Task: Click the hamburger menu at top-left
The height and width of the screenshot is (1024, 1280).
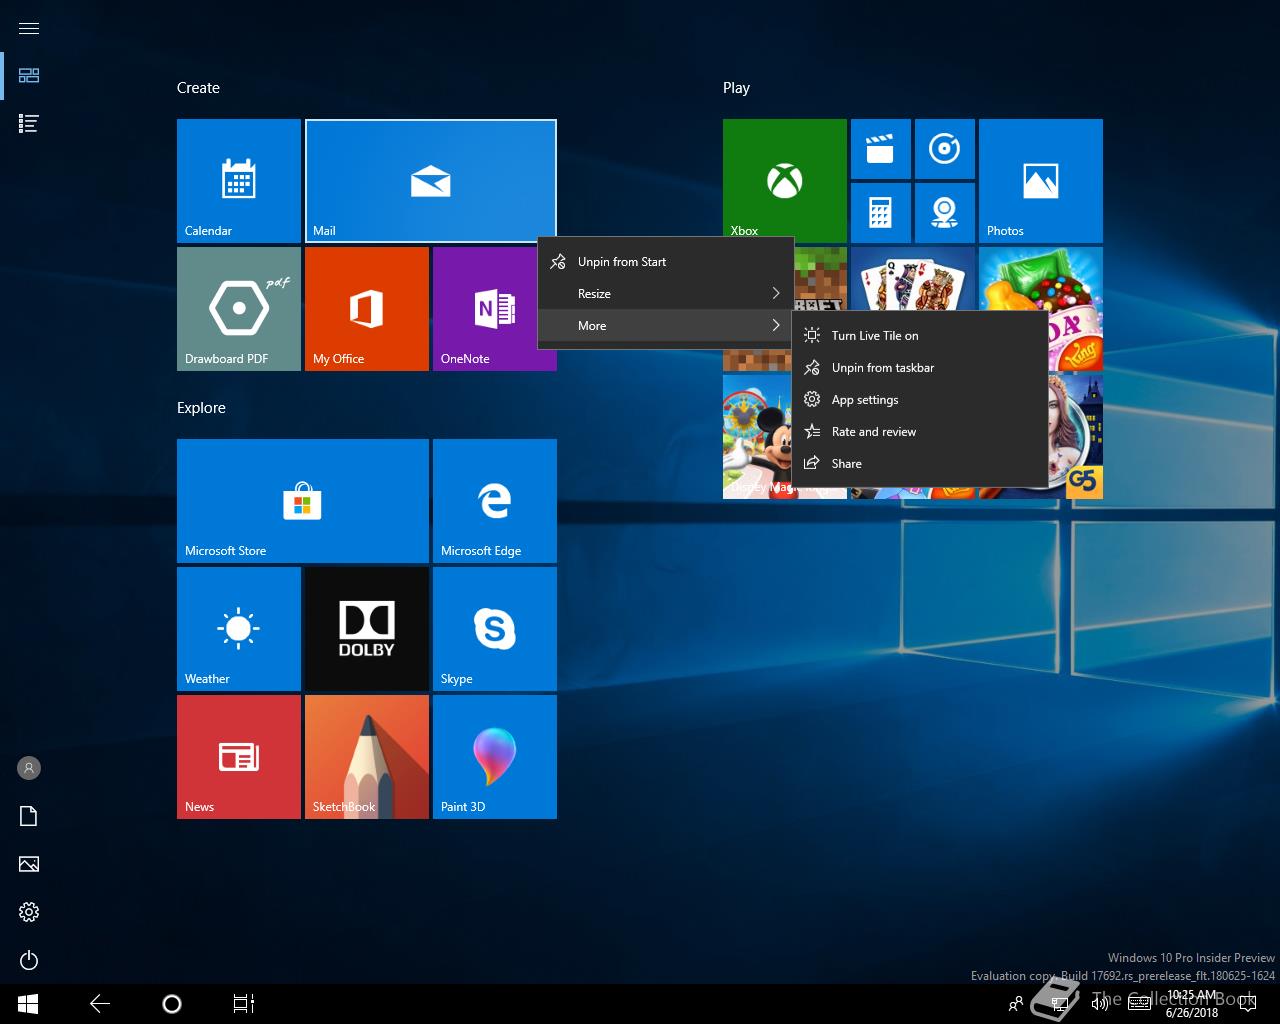Action: 29,28
